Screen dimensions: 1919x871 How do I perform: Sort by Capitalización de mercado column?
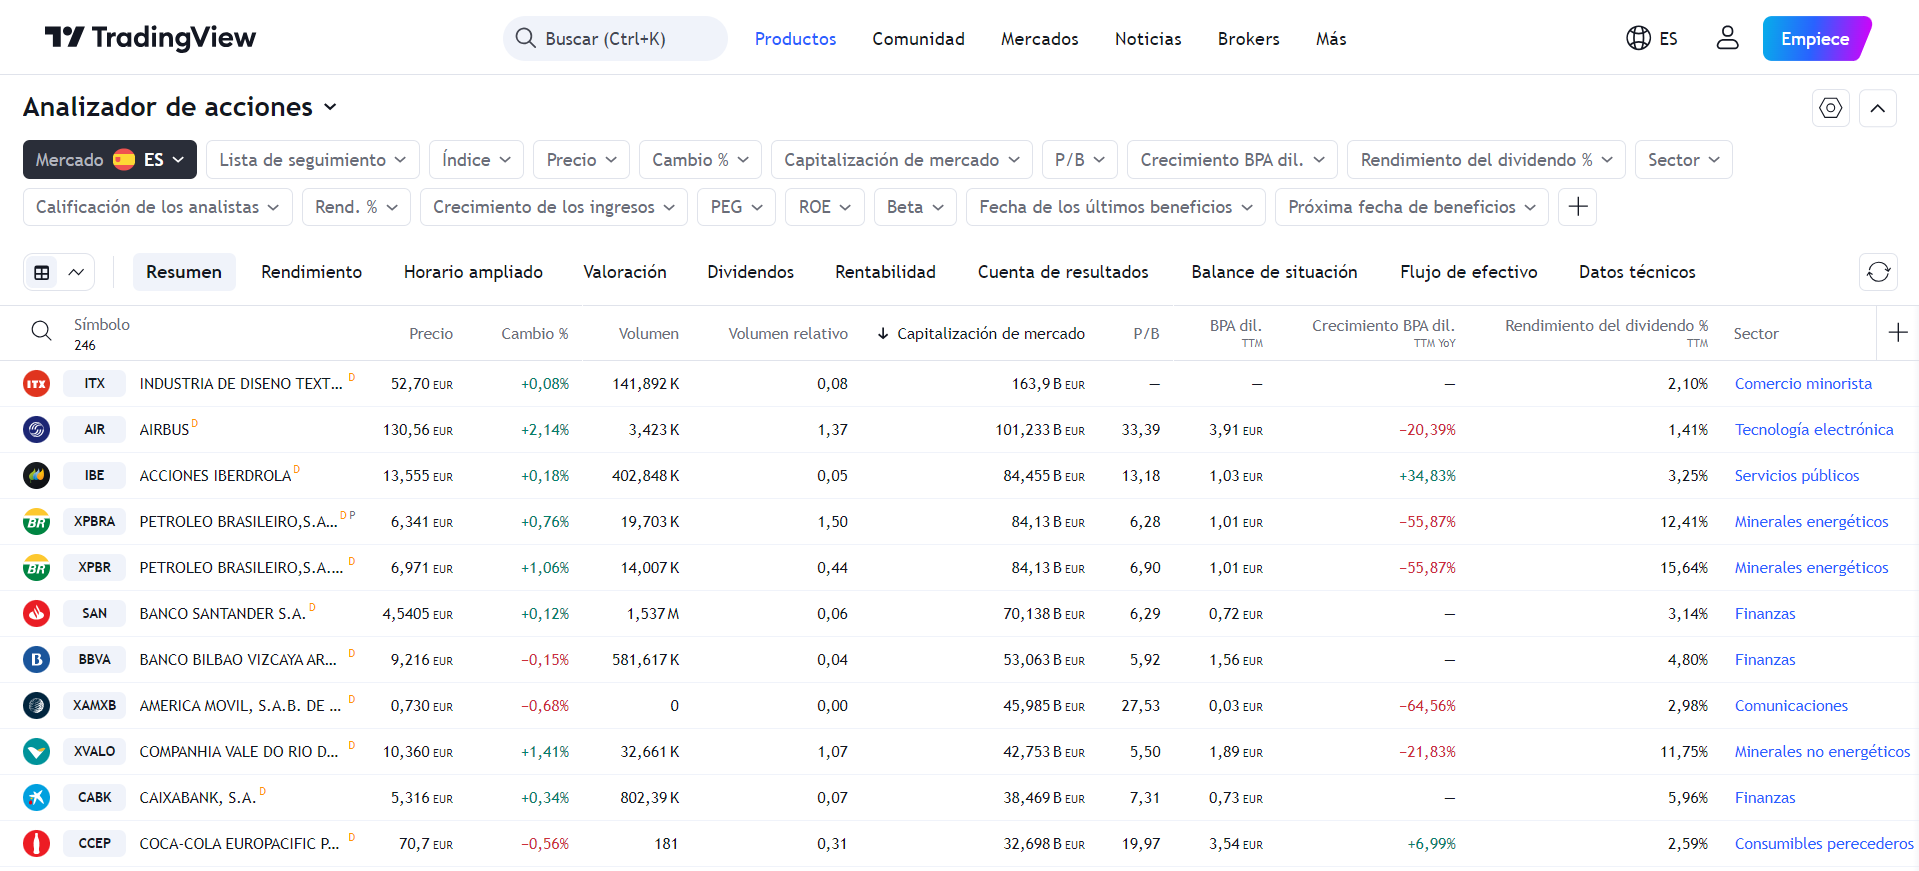point(989,334)
